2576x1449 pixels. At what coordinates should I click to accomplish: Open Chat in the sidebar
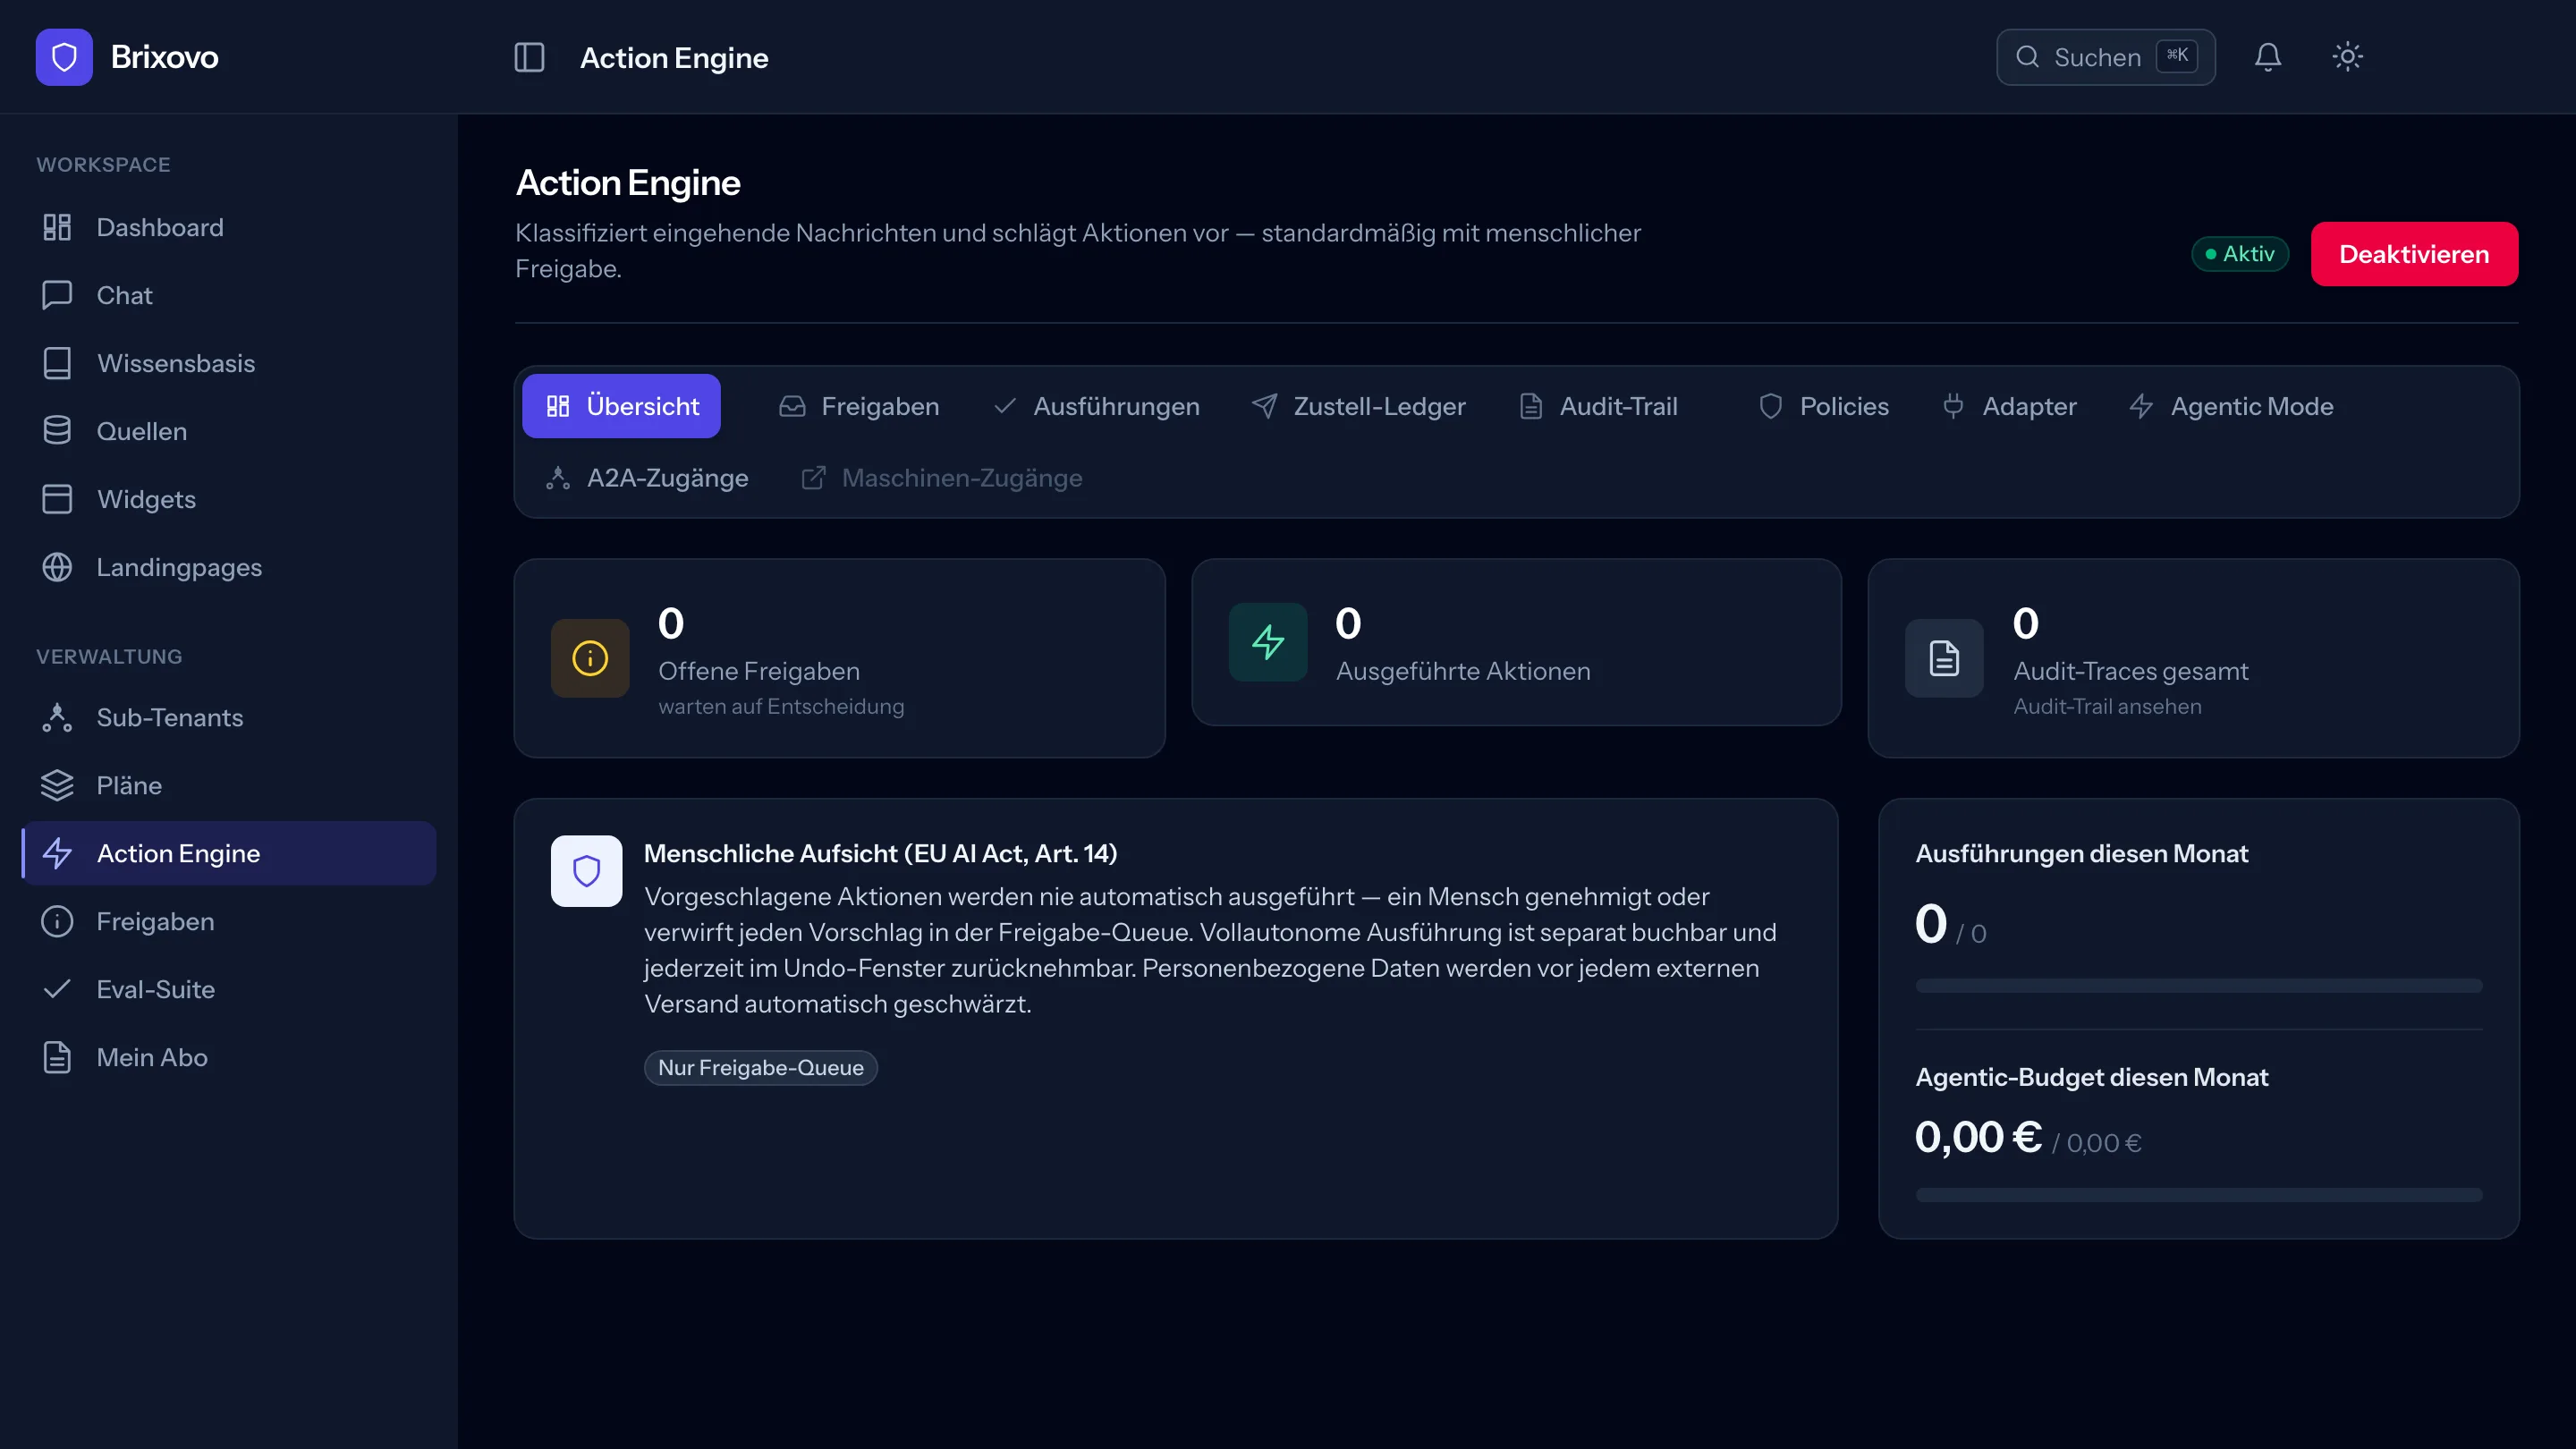click(x=229, y=295)
